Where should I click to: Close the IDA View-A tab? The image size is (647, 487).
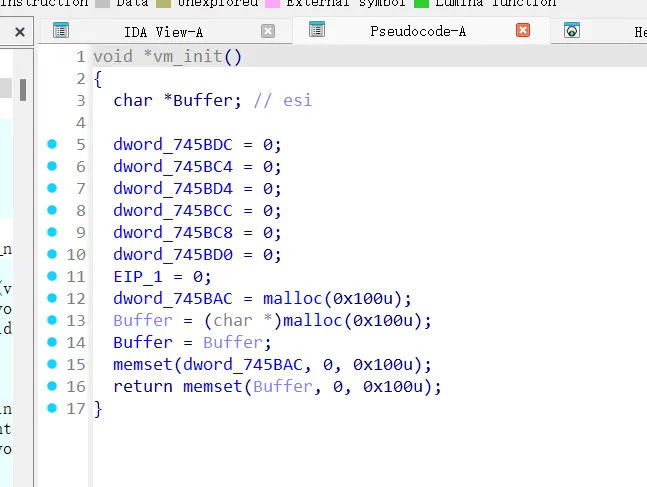(x=268, y=31)
